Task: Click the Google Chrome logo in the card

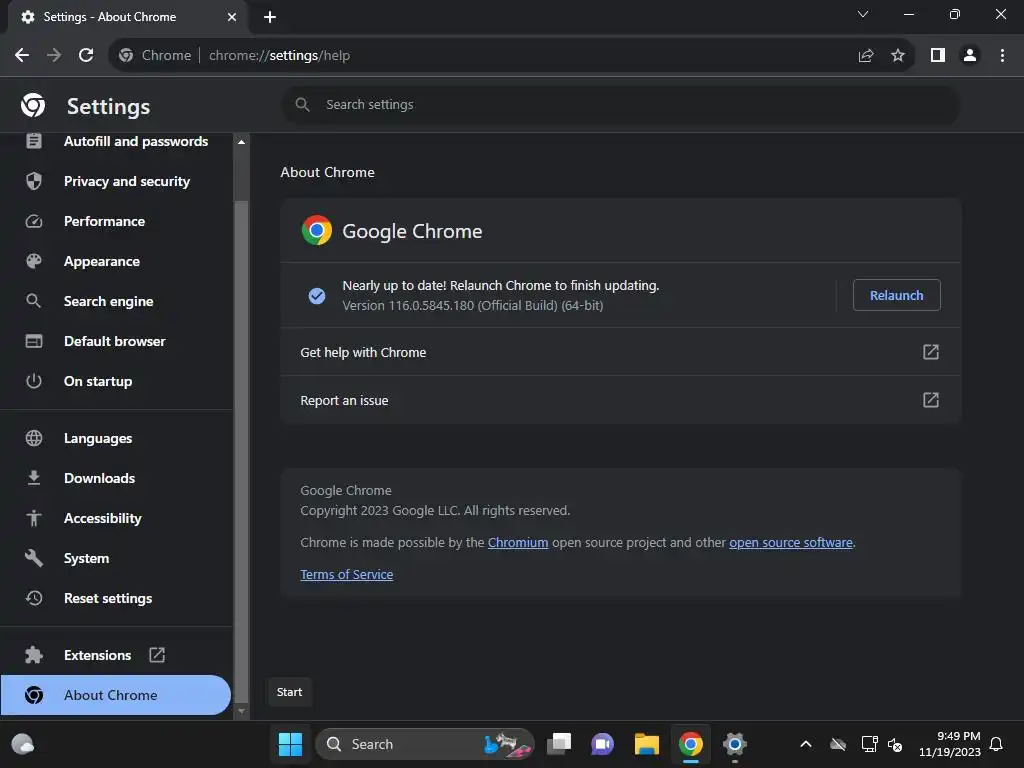Action: 317,231
